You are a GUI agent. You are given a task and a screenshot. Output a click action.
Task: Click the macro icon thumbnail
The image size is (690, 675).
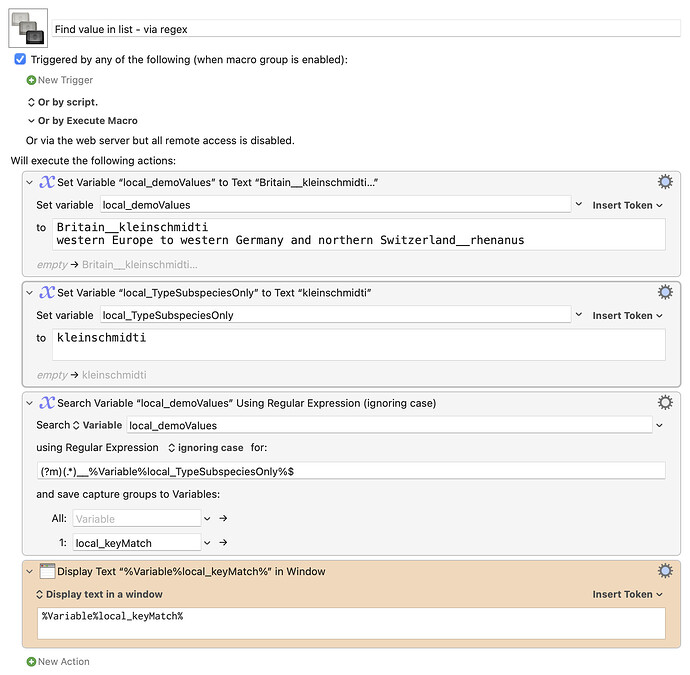pos(28,28)
